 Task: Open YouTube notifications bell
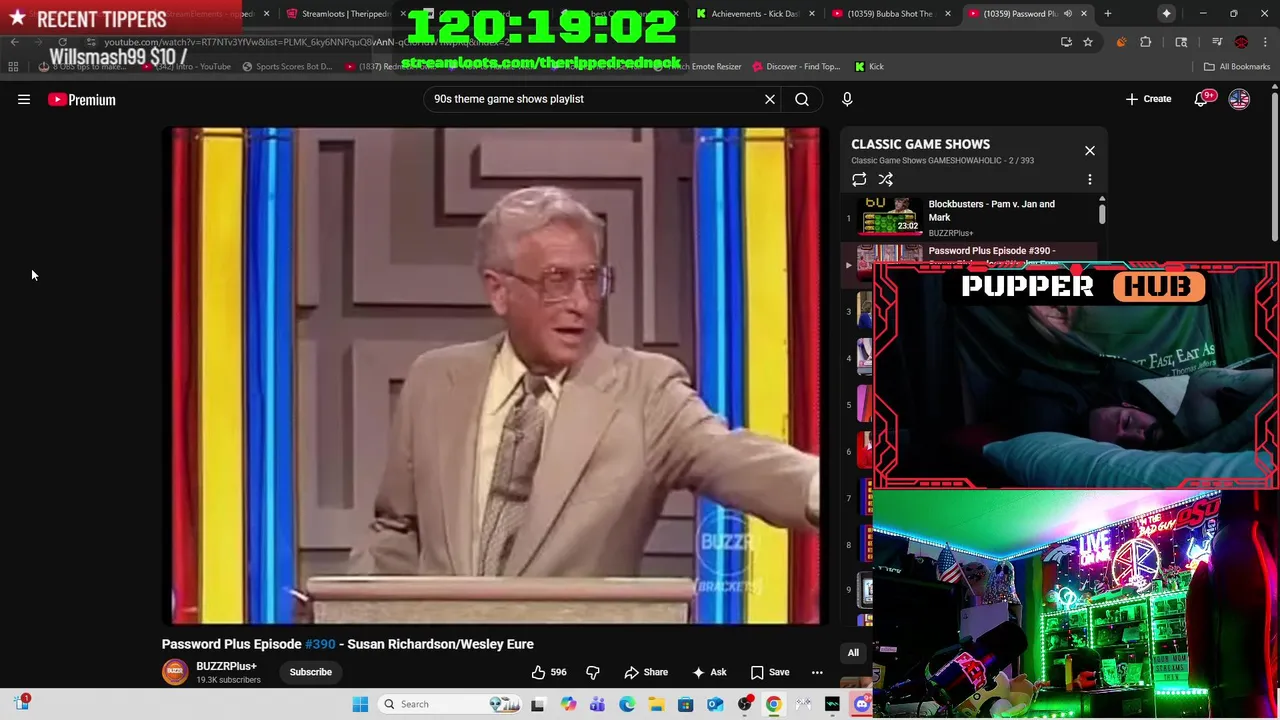[1203, 99]
